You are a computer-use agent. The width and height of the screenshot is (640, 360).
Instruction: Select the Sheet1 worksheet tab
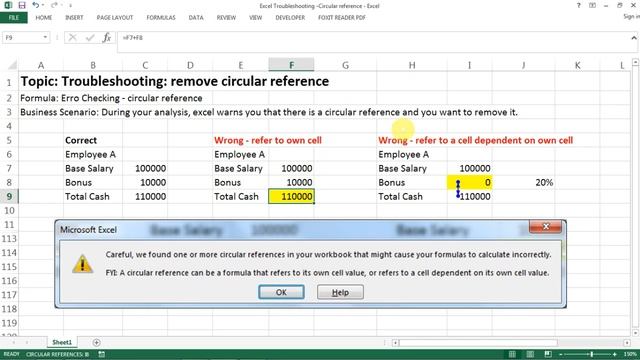(x=62, y=342)
